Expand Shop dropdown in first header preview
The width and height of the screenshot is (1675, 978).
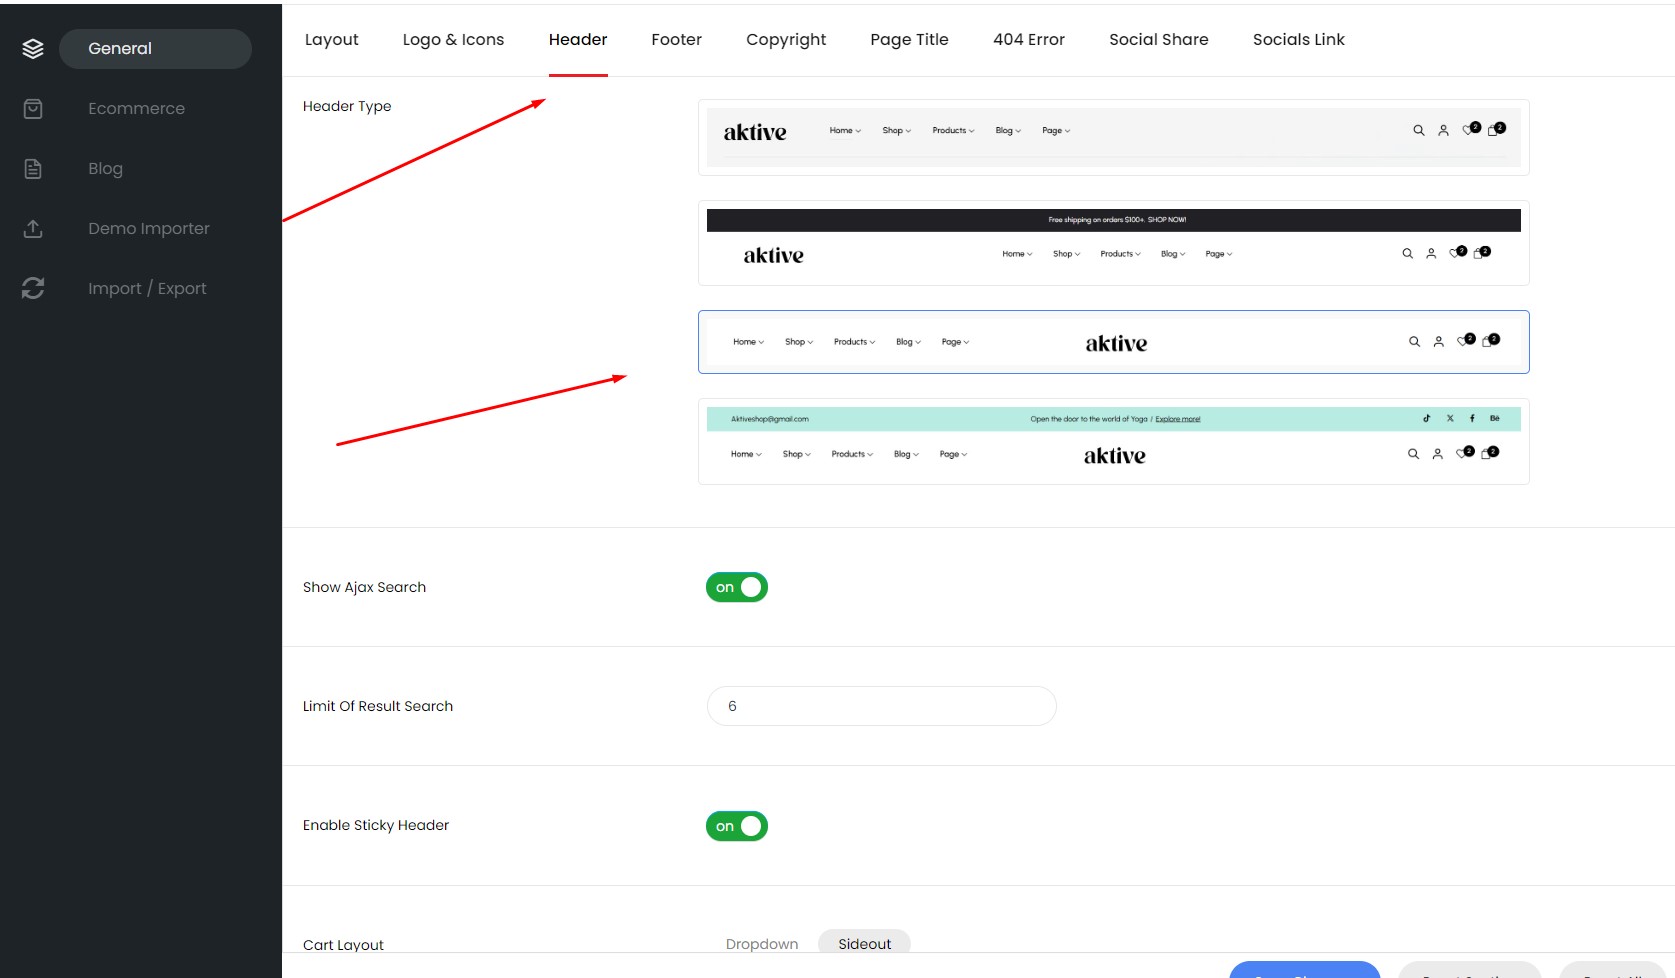click(x=896, y=131)
